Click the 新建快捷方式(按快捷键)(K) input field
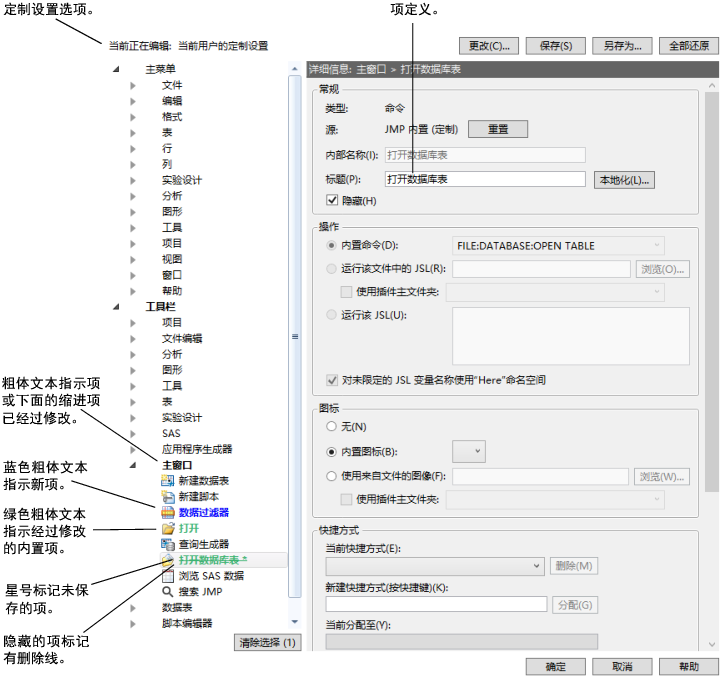This screenshot has width=727, height=684. point(436,604)
